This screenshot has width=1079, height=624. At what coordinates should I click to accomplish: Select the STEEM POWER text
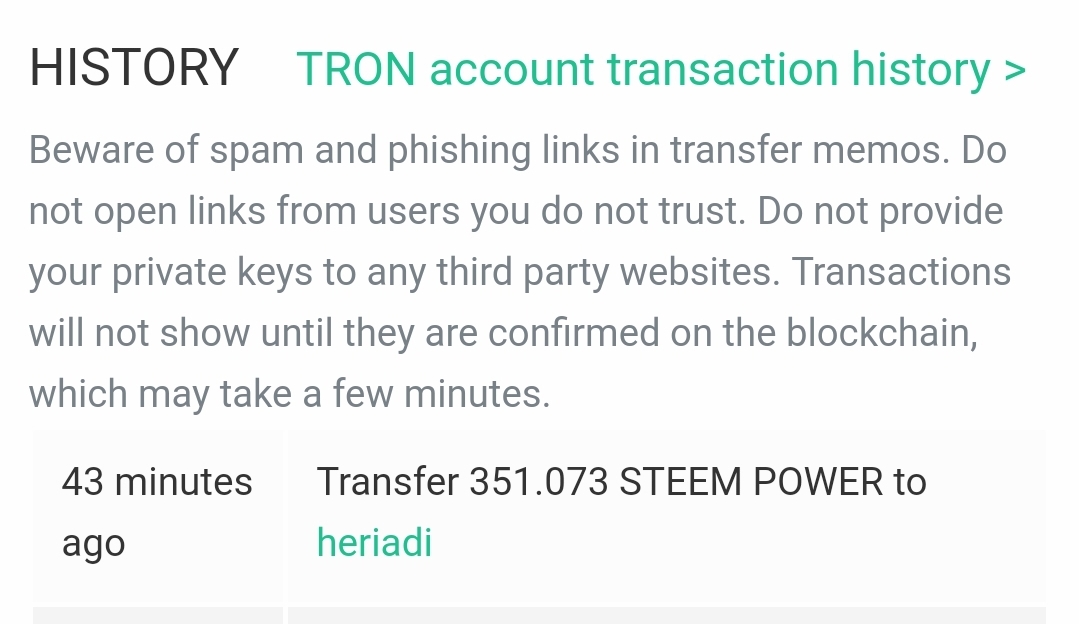coord(751,482)
